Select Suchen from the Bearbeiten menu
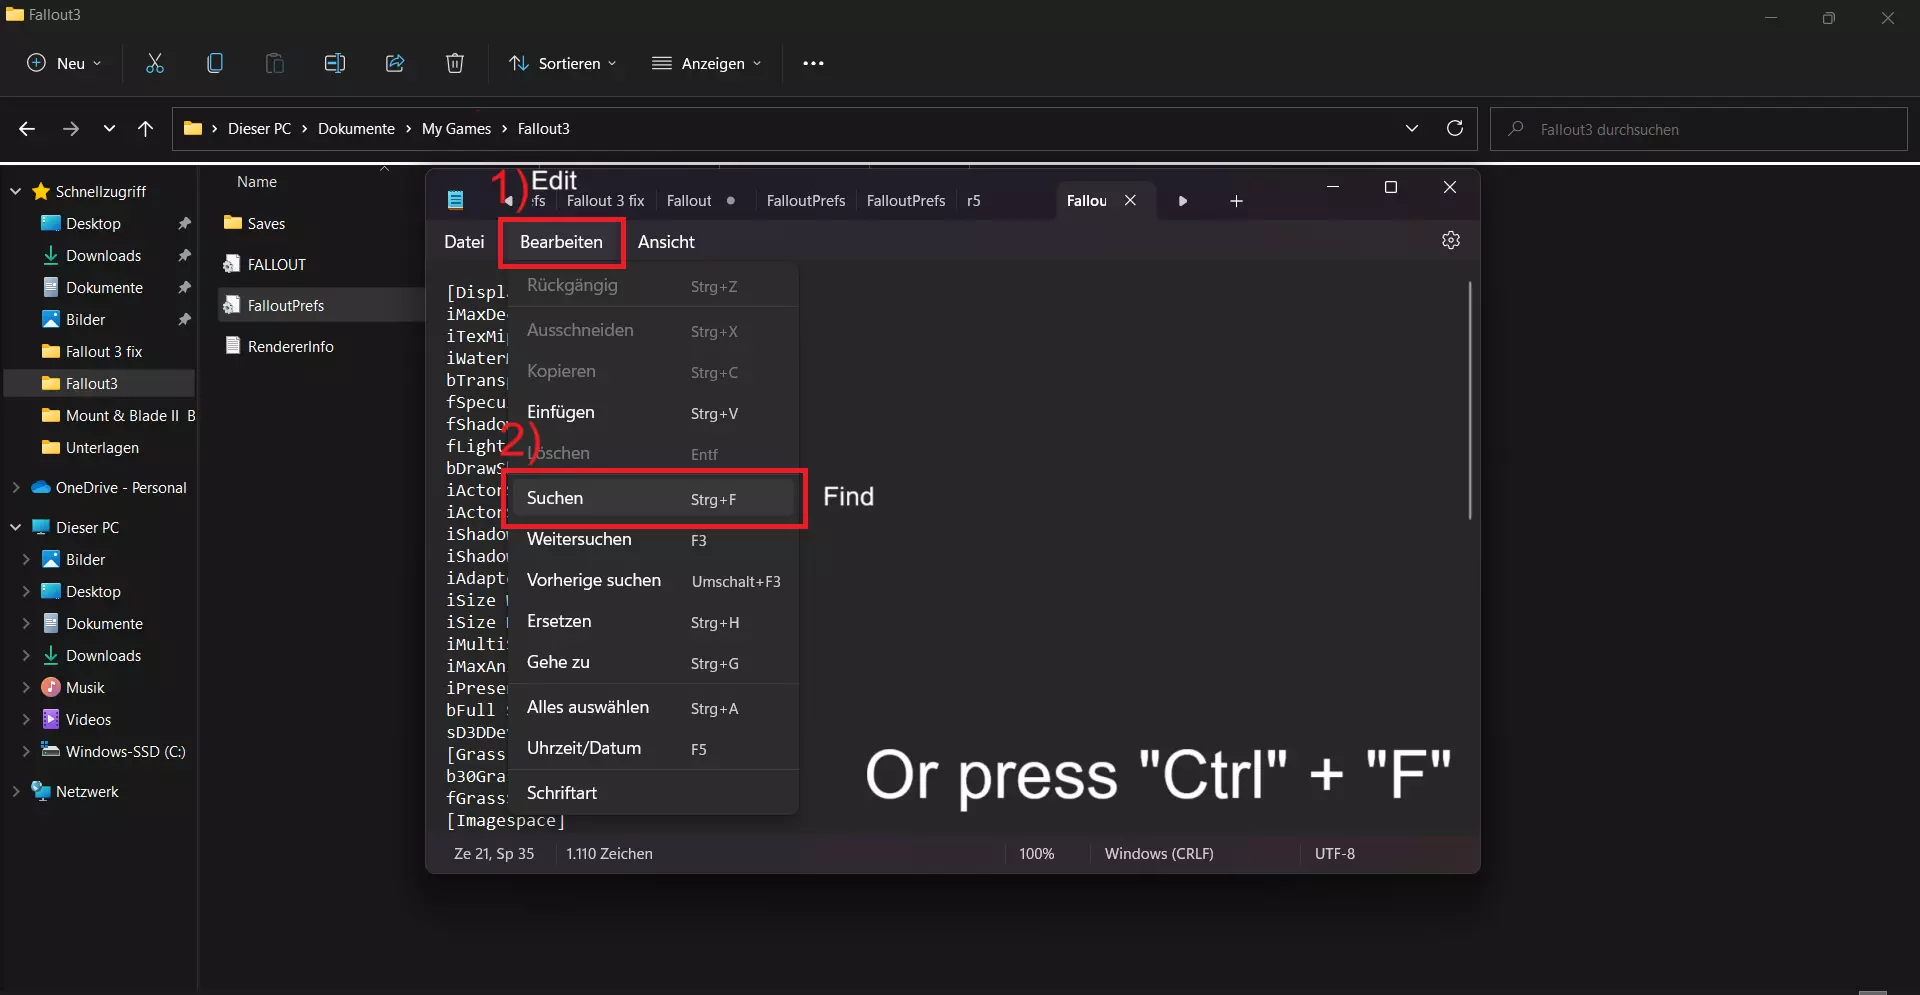 point(555,498)
